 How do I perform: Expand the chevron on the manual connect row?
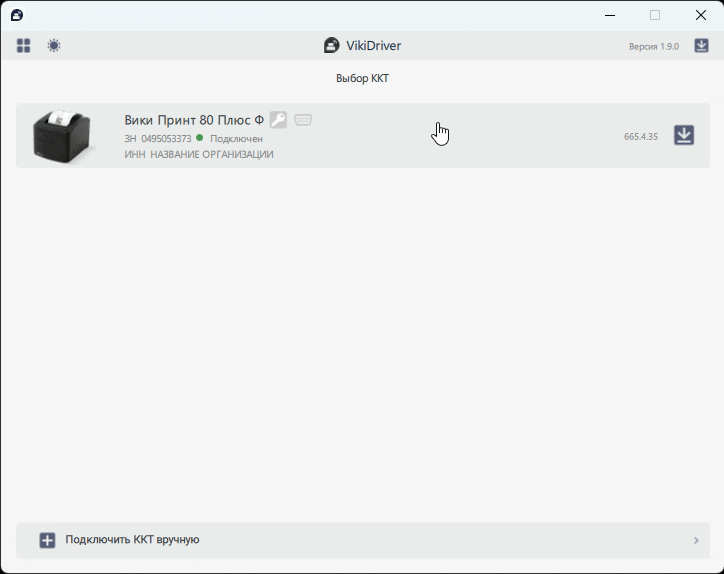point(696,540)
